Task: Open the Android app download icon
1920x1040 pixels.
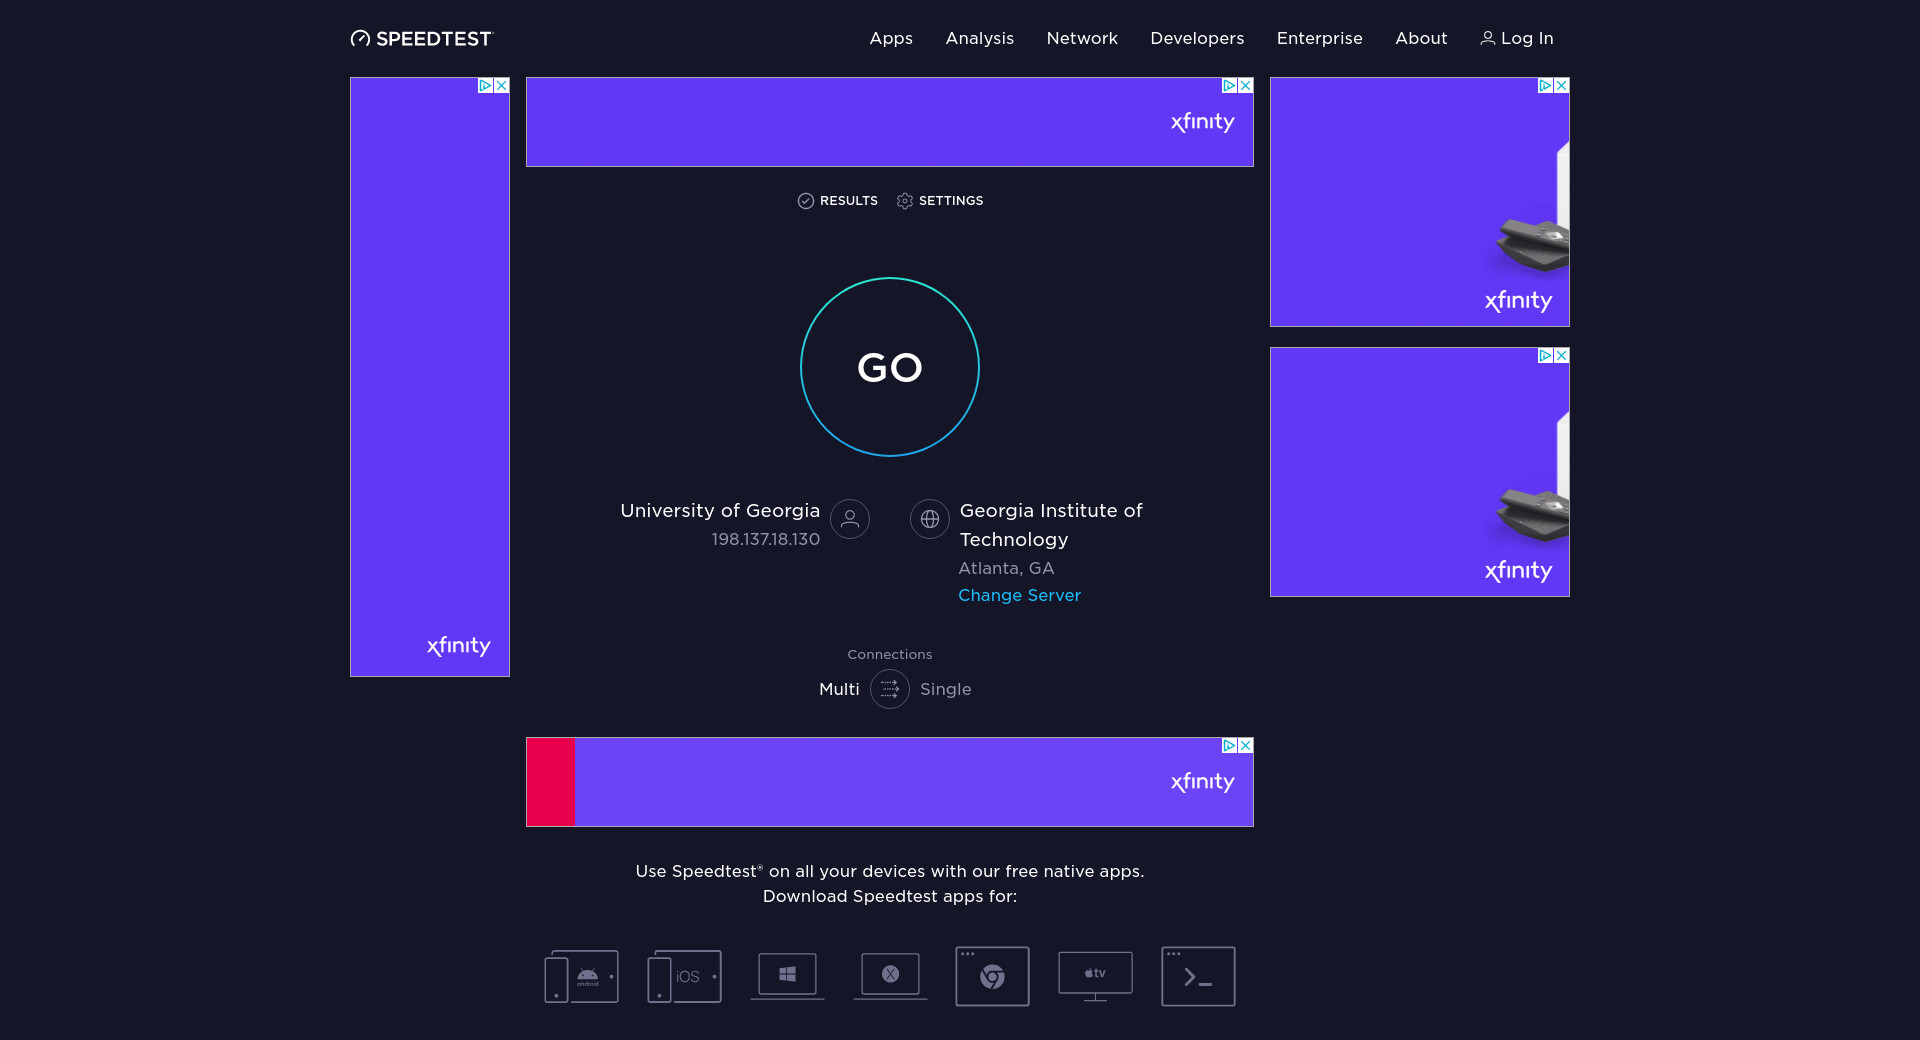Action: (x=581, y=976)
